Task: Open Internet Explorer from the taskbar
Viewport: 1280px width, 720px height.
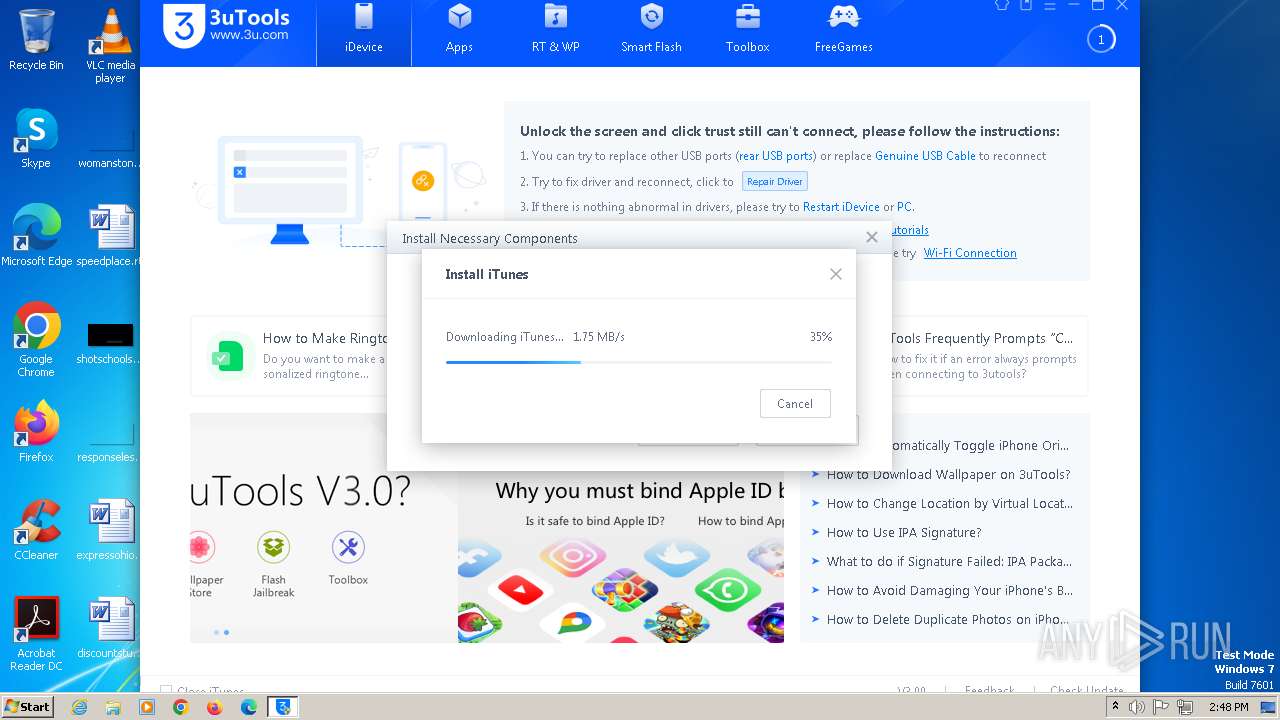Action: click(x=79, y=707)
